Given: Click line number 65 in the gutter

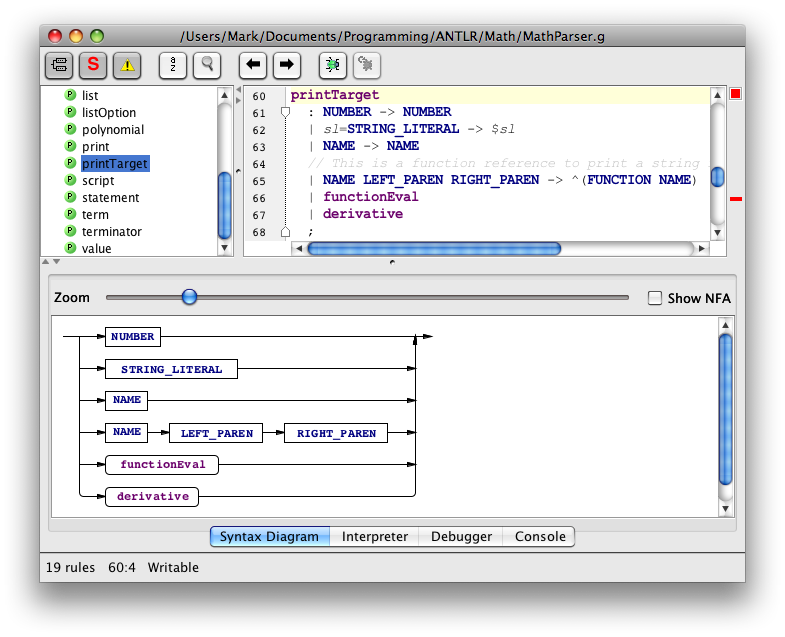Looking at the screenshot, I should pos(259,181).
